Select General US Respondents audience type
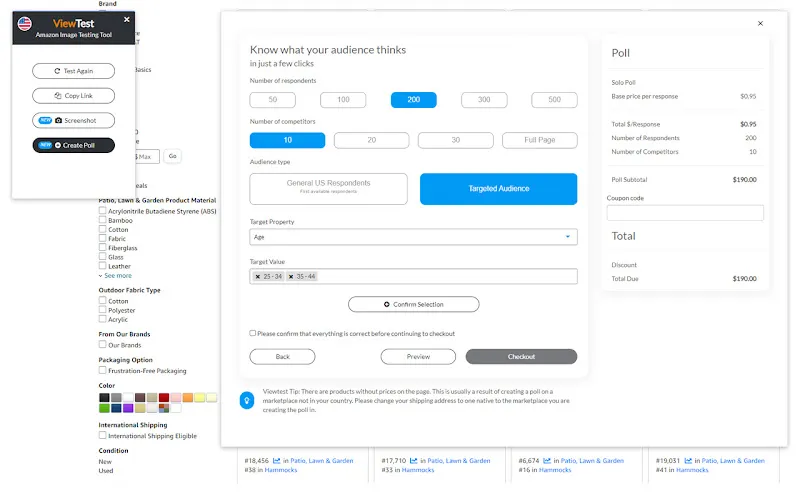 (328, 188)
